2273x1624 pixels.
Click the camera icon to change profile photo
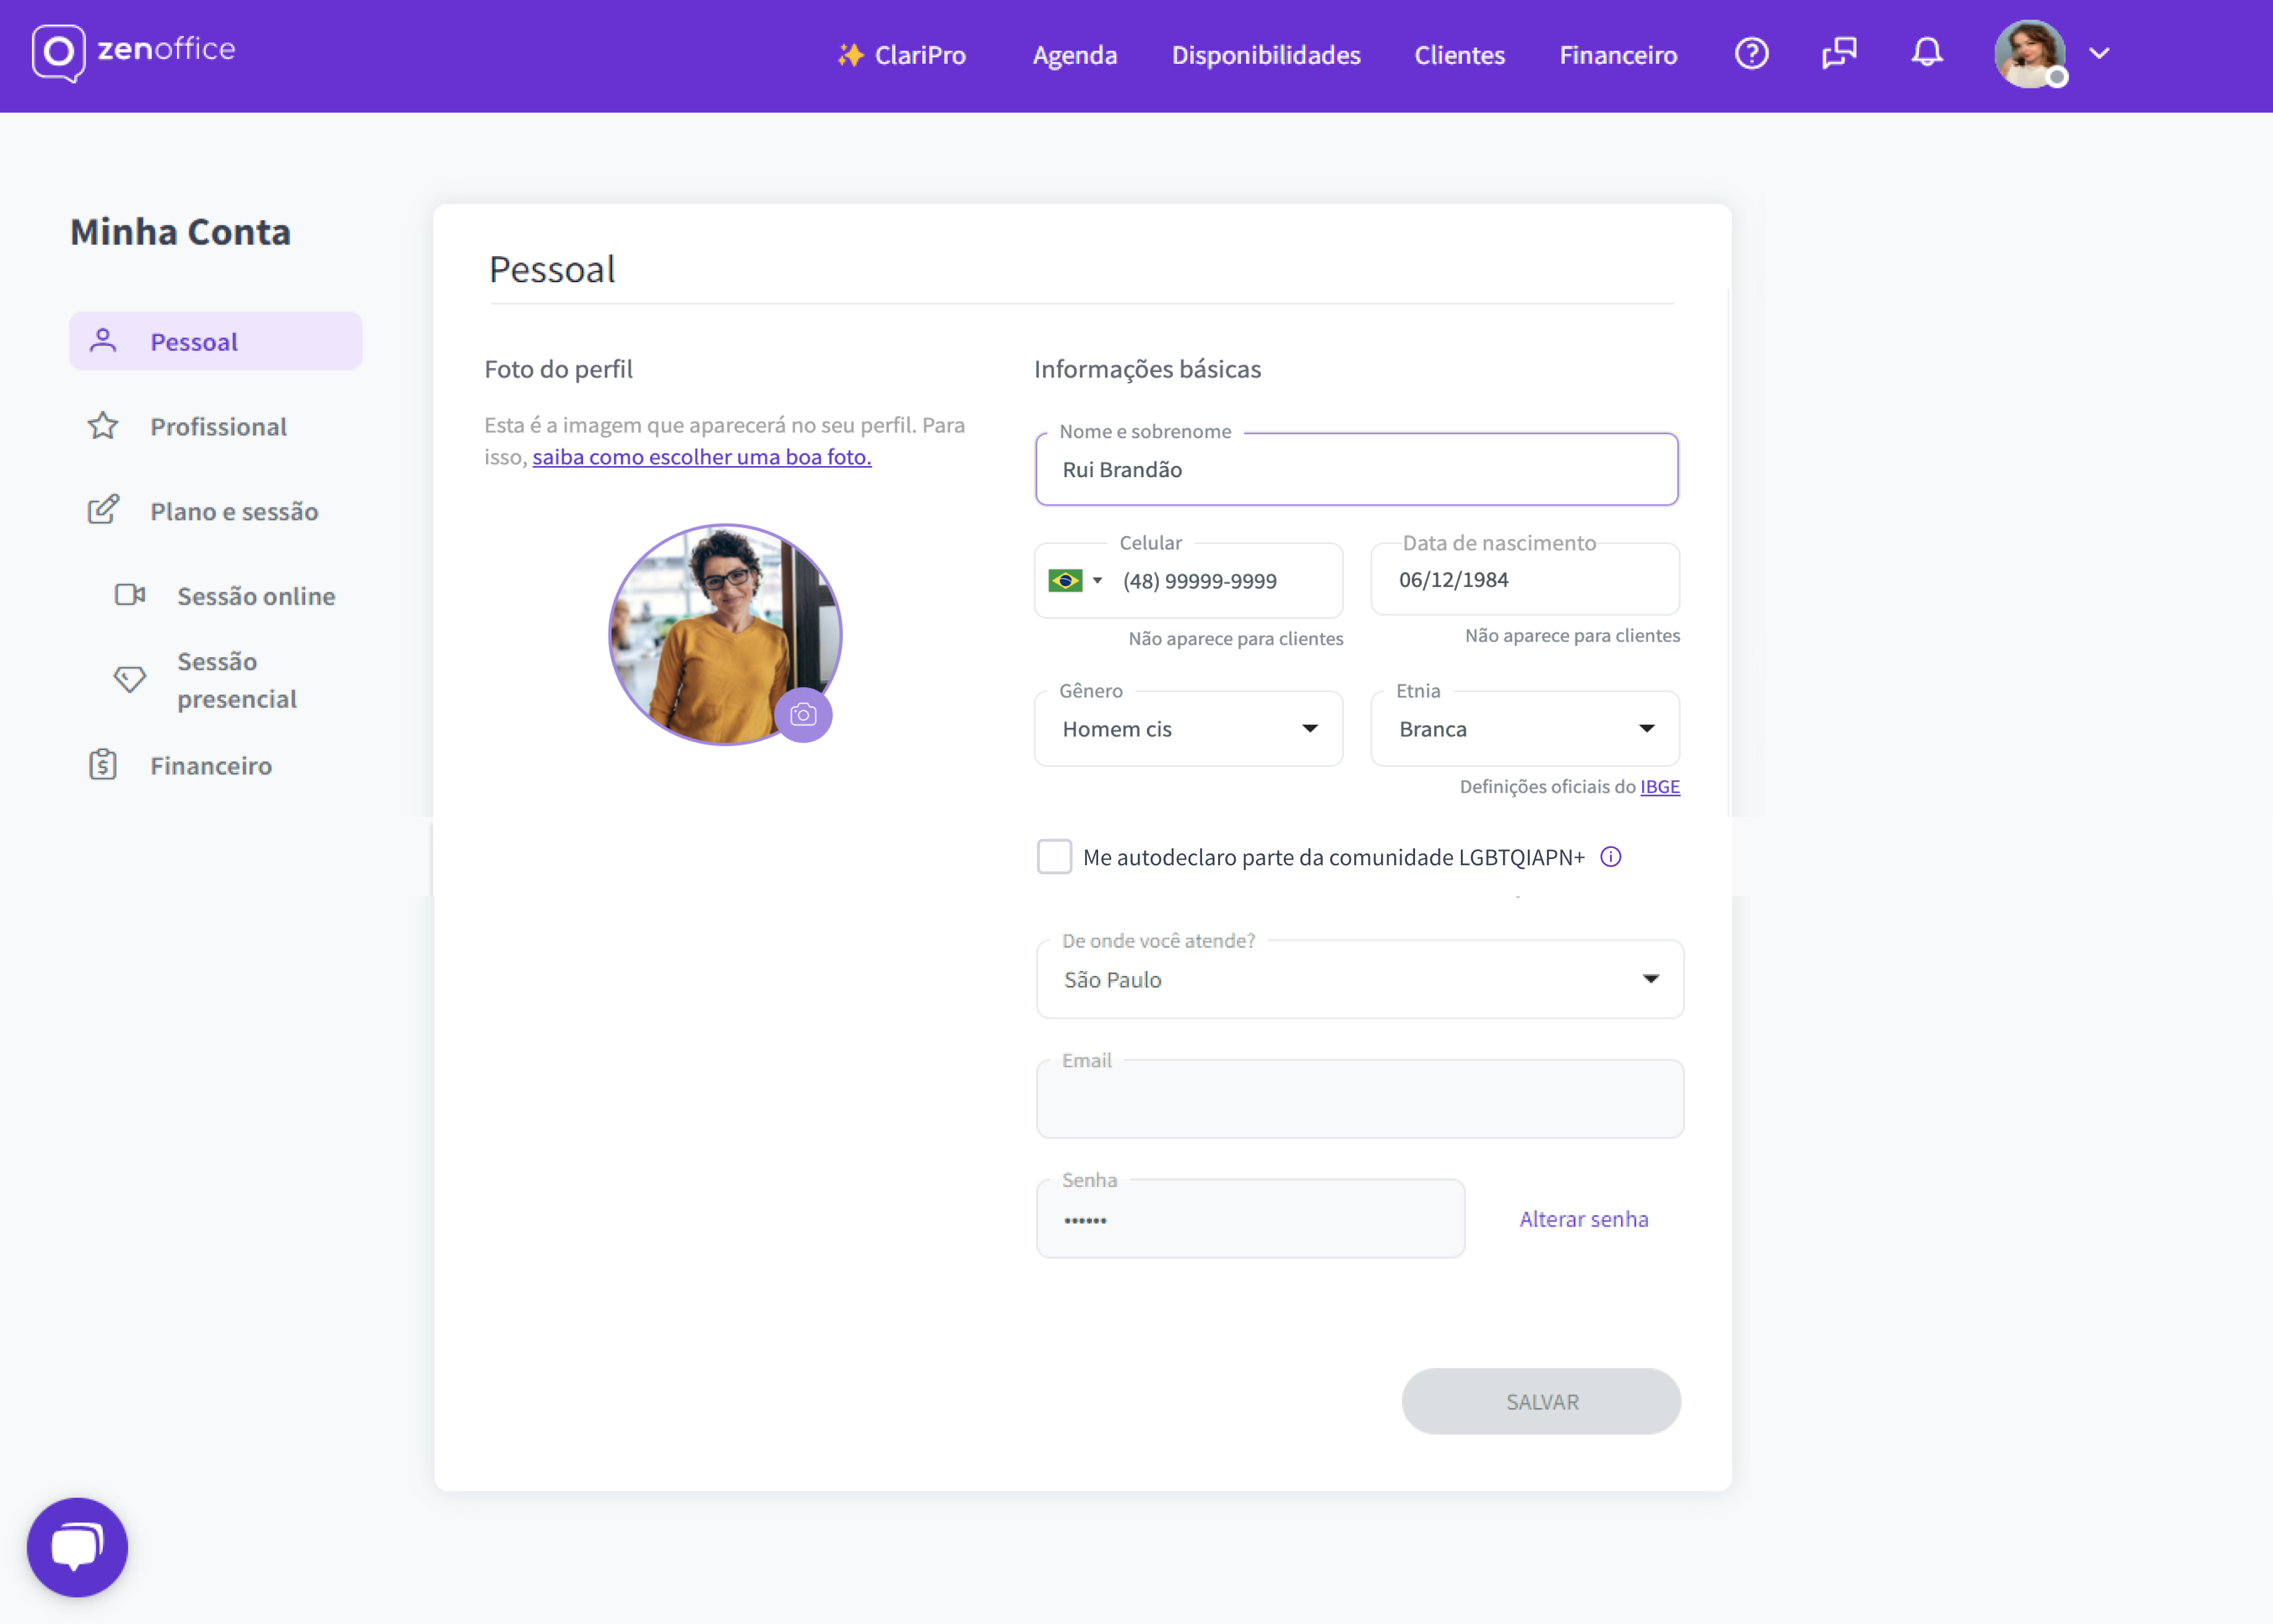(x=804, y=714)
